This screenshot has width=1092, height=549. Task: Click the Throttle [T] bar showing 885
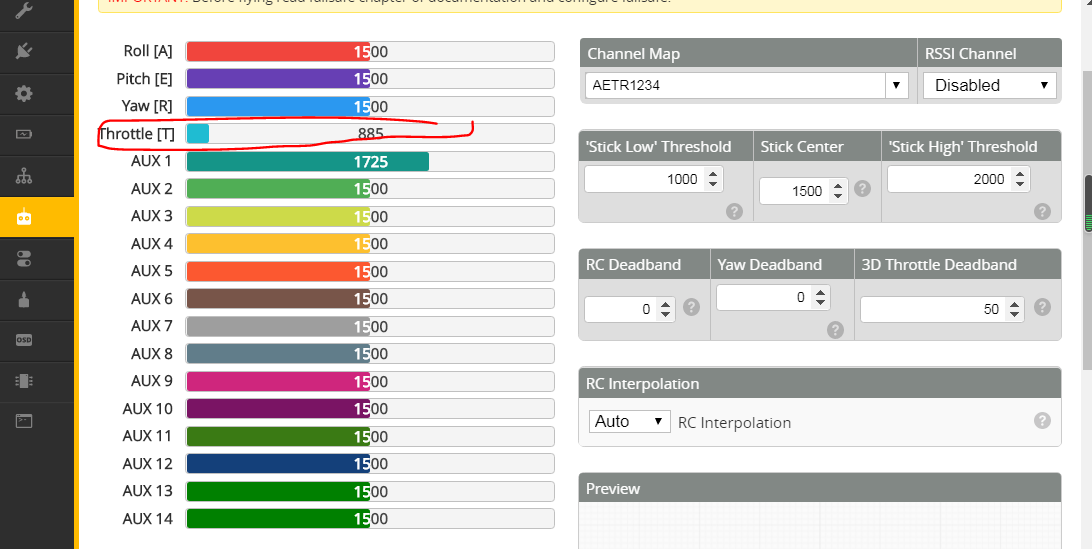pyautogui.click(x=370, y=134)
